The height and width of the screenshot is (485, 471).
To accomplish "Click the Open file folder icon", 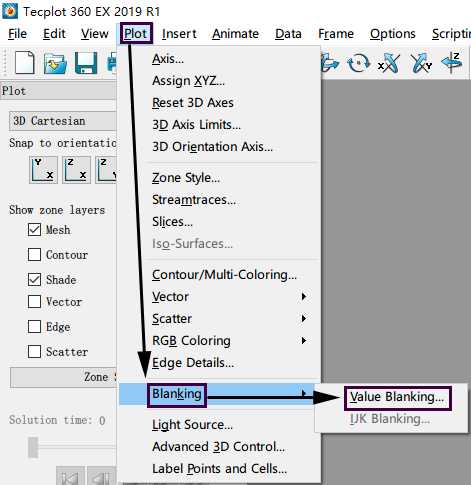I will pyautogui.click(x=55, y=63).
